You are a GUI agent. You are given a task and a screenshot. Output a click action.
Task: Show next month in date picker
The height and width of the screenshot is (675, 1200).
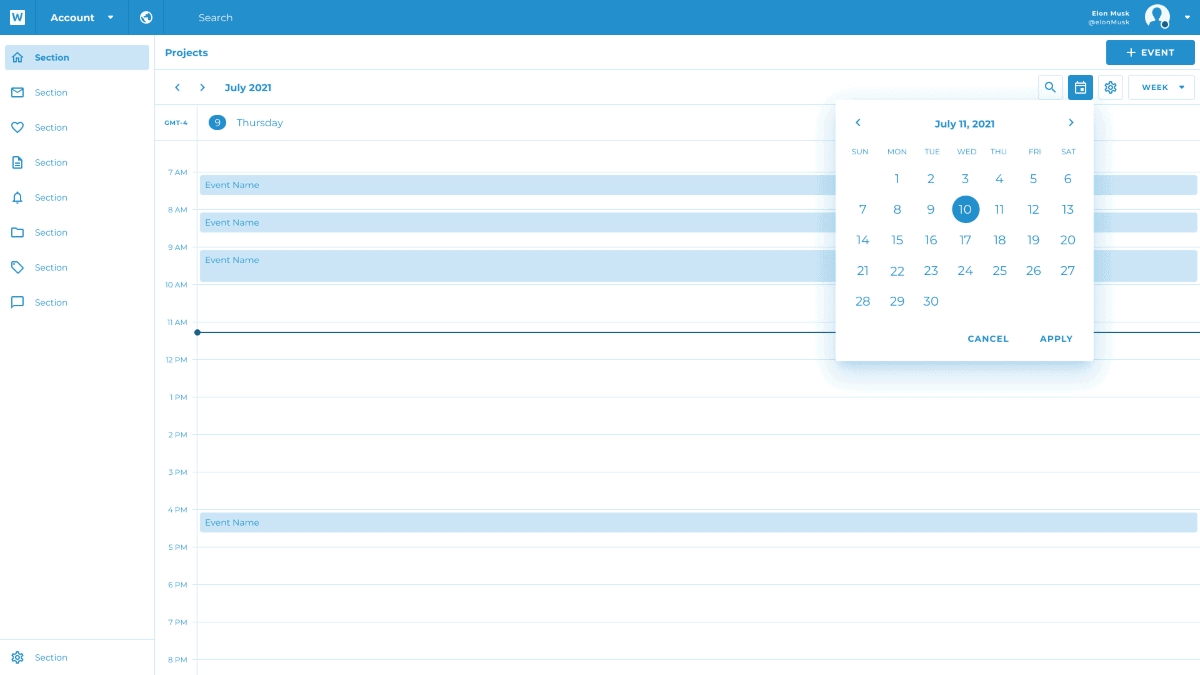point(1071,123)
